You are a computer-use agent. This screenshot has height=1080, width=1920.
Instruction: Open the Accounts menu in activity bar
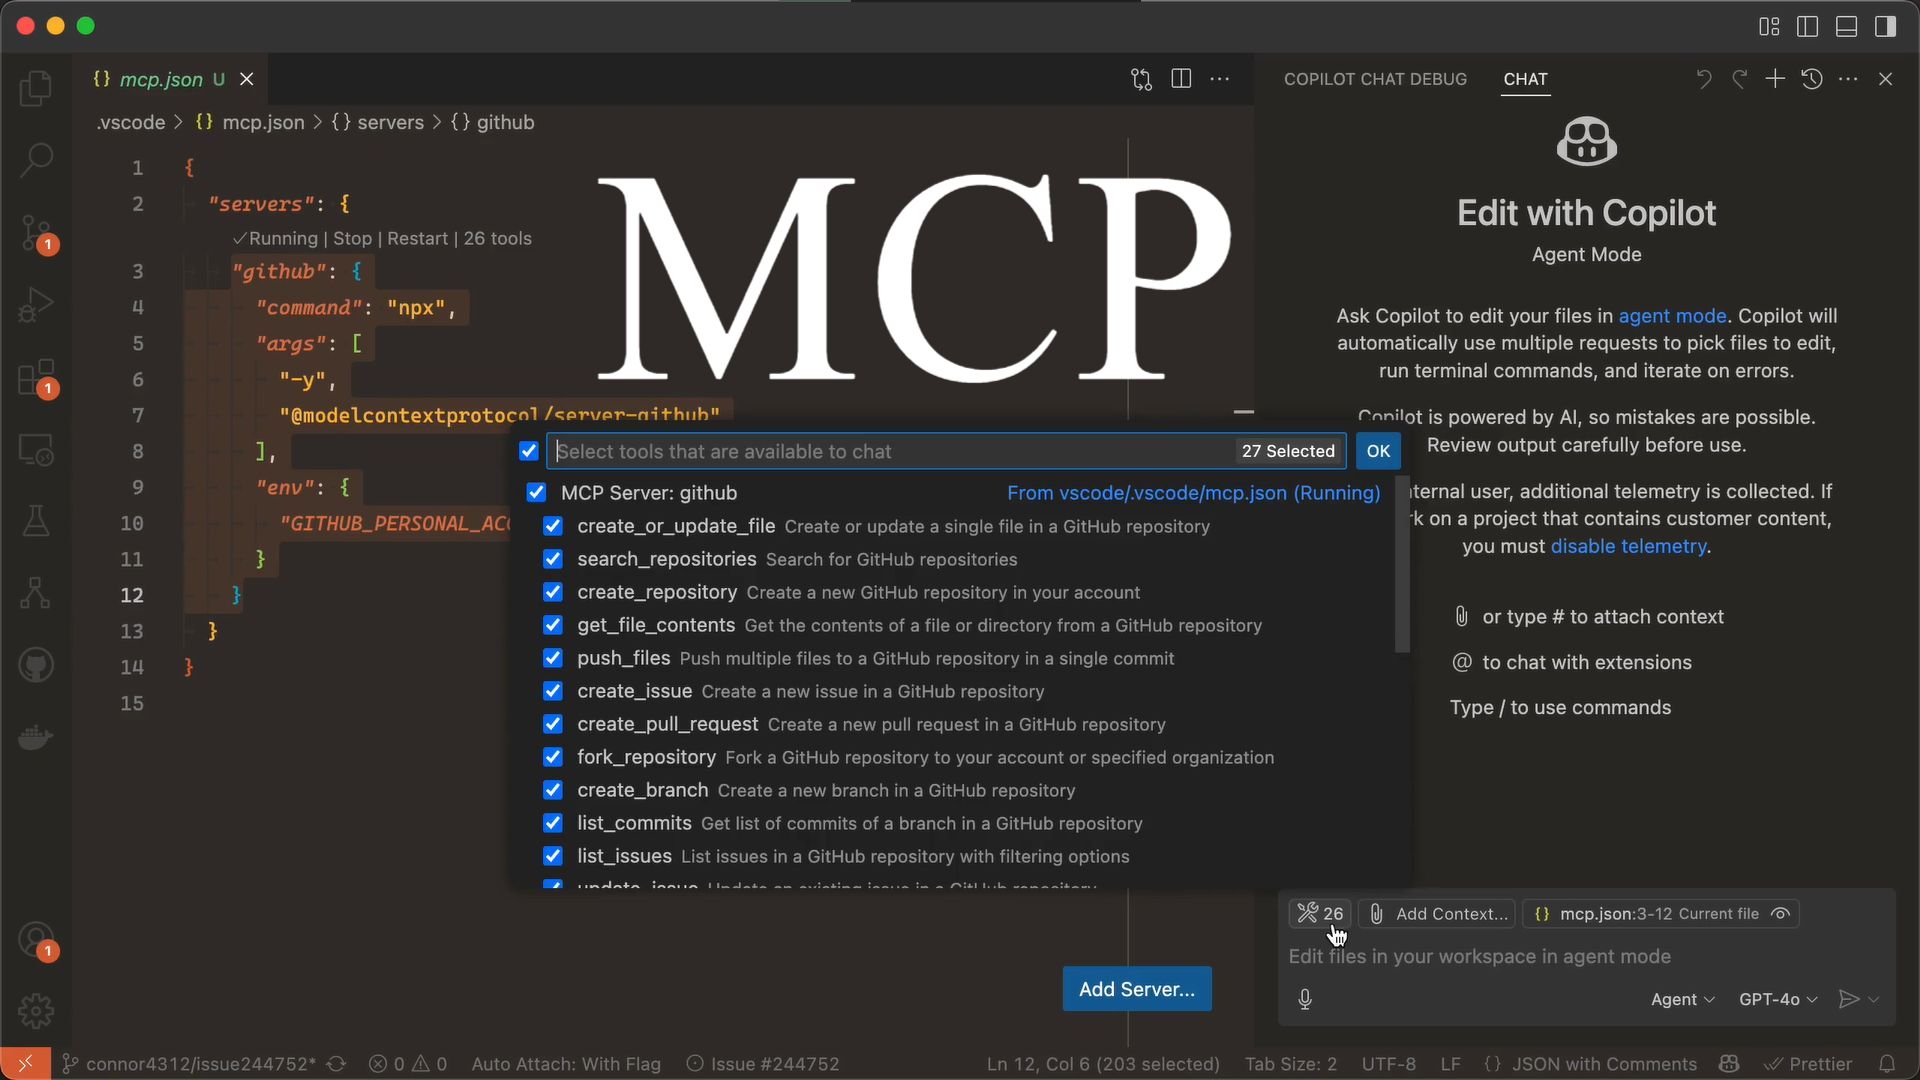tap(36, 940)
